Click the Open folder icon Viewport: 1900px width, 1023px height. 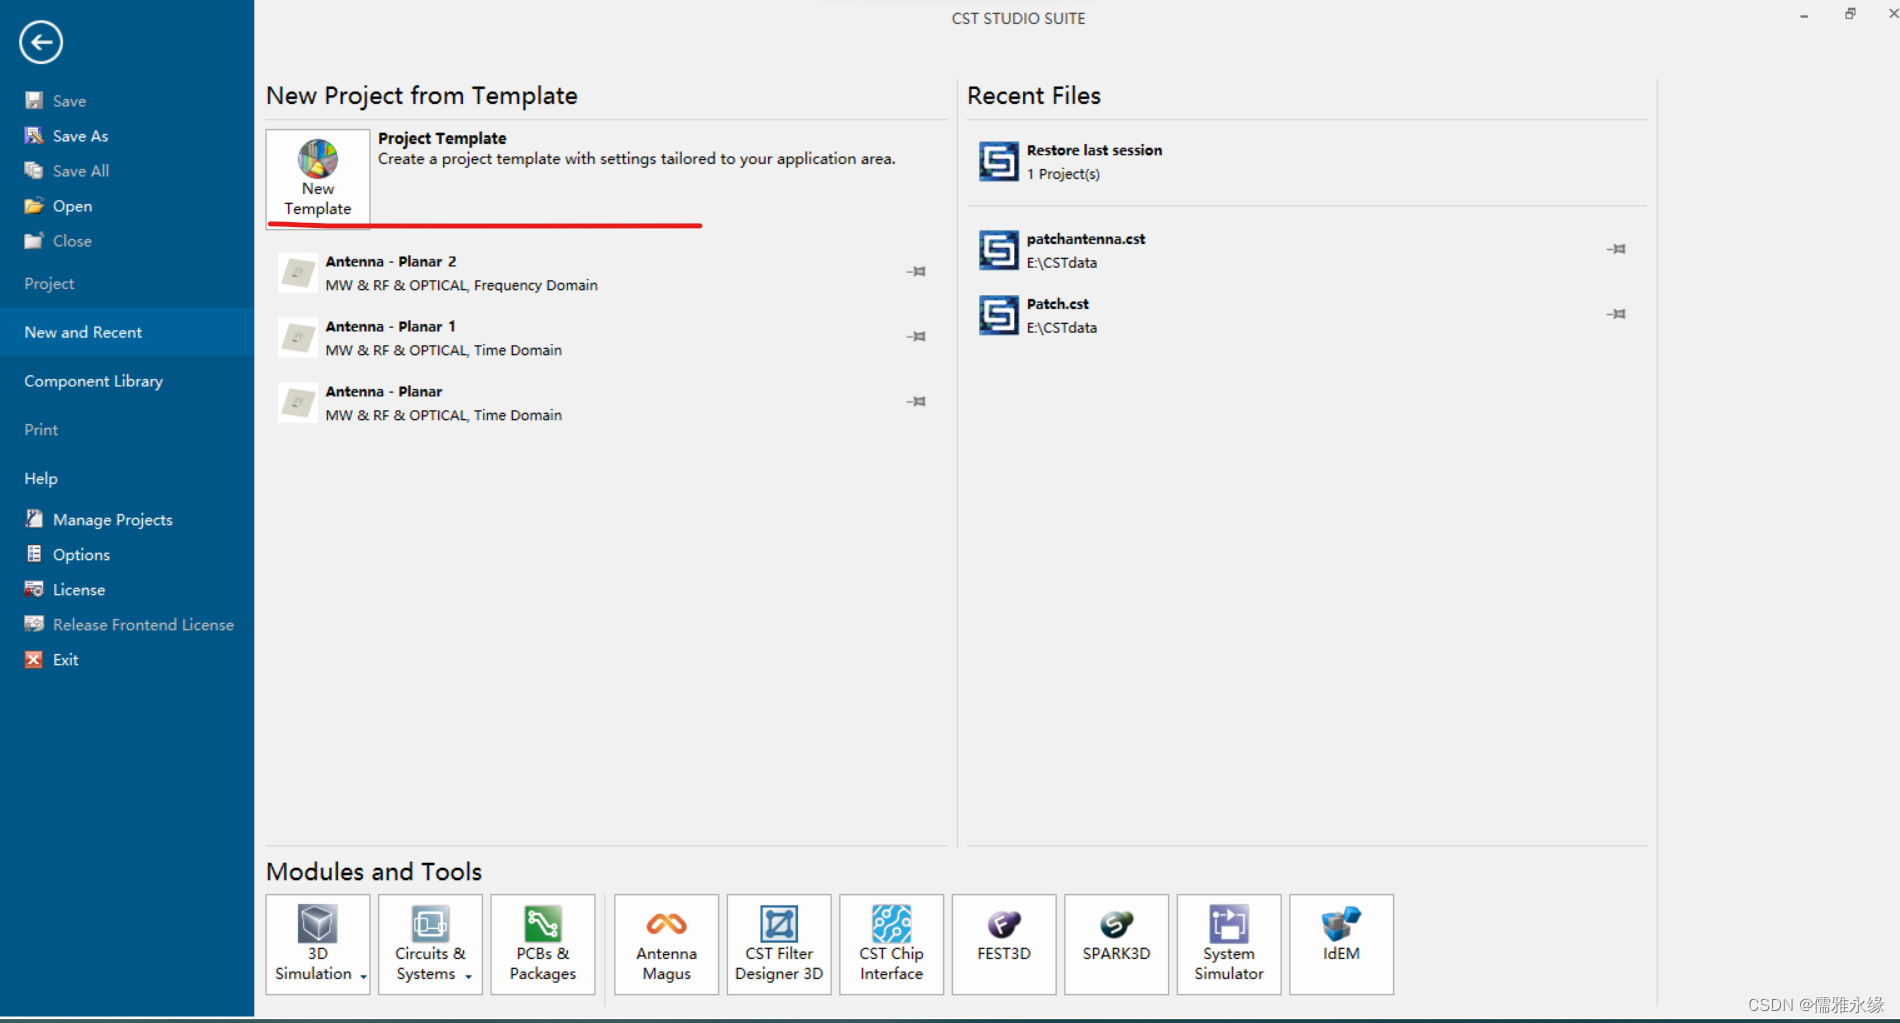coord(34,205)
